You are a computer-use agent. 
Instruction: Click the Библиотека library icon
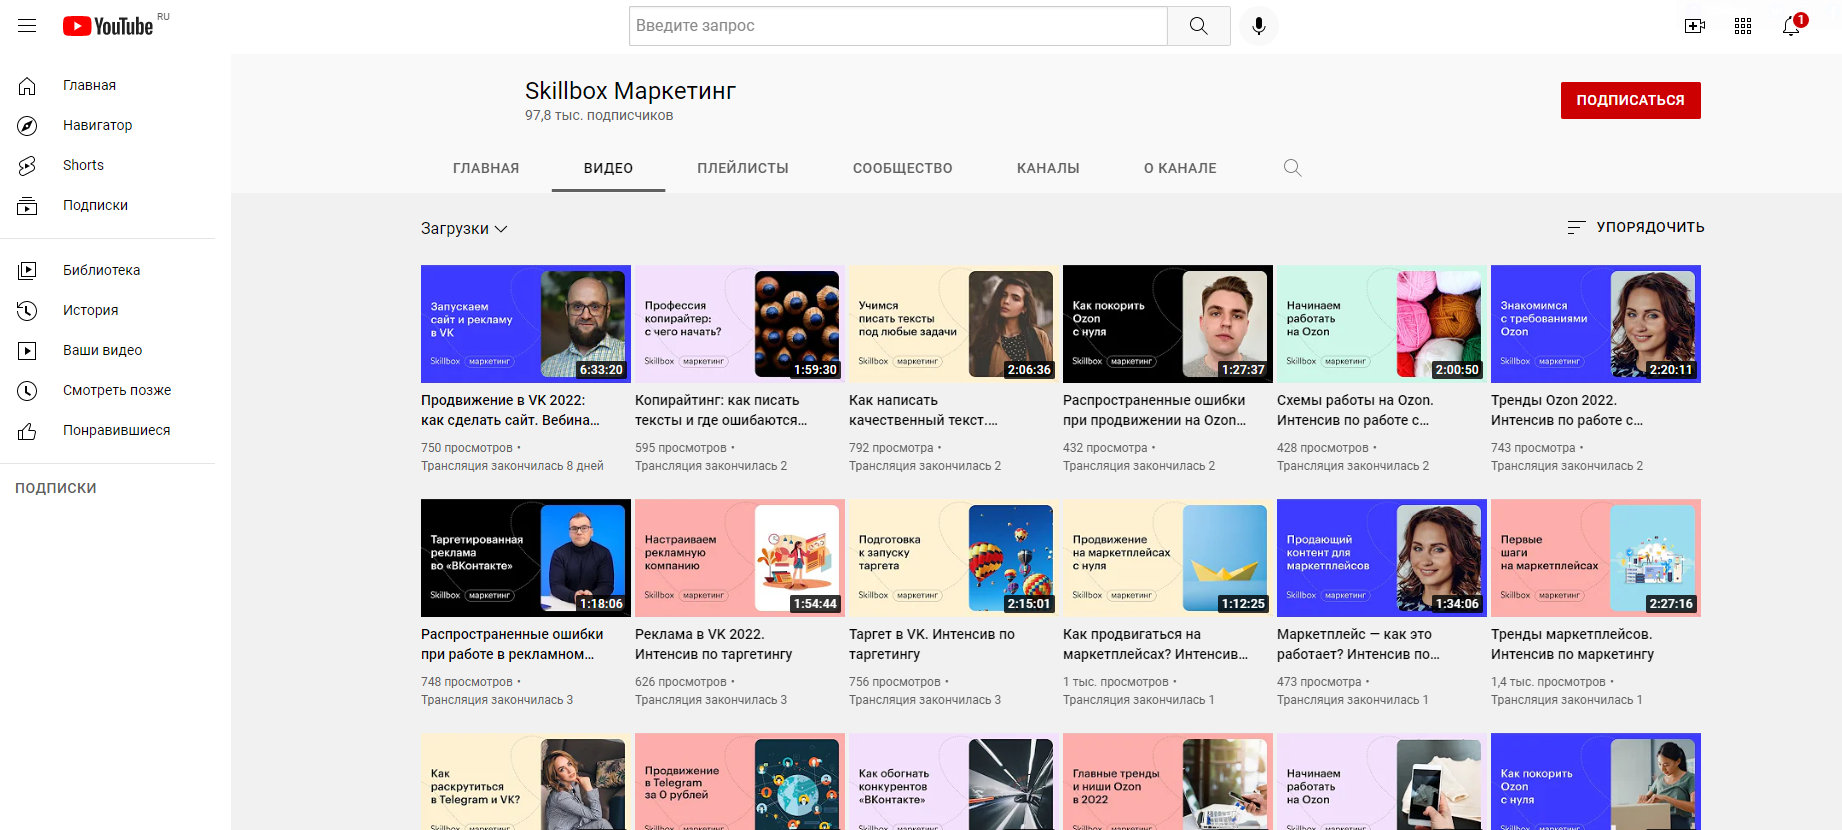point(27,270)
